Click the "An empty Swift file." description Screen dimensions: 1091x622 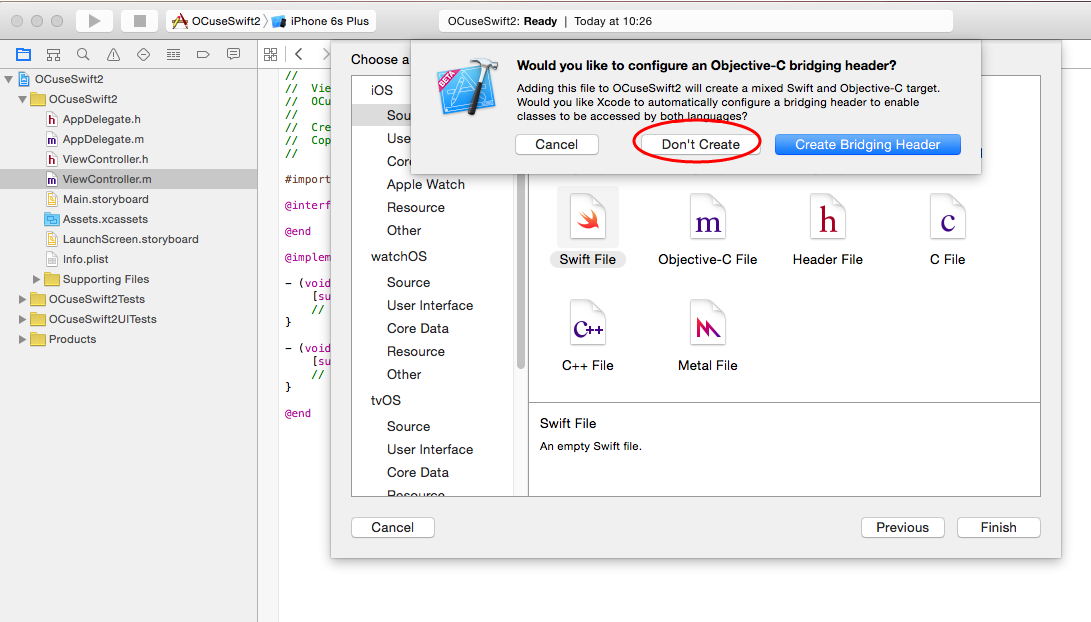point(591,447)
